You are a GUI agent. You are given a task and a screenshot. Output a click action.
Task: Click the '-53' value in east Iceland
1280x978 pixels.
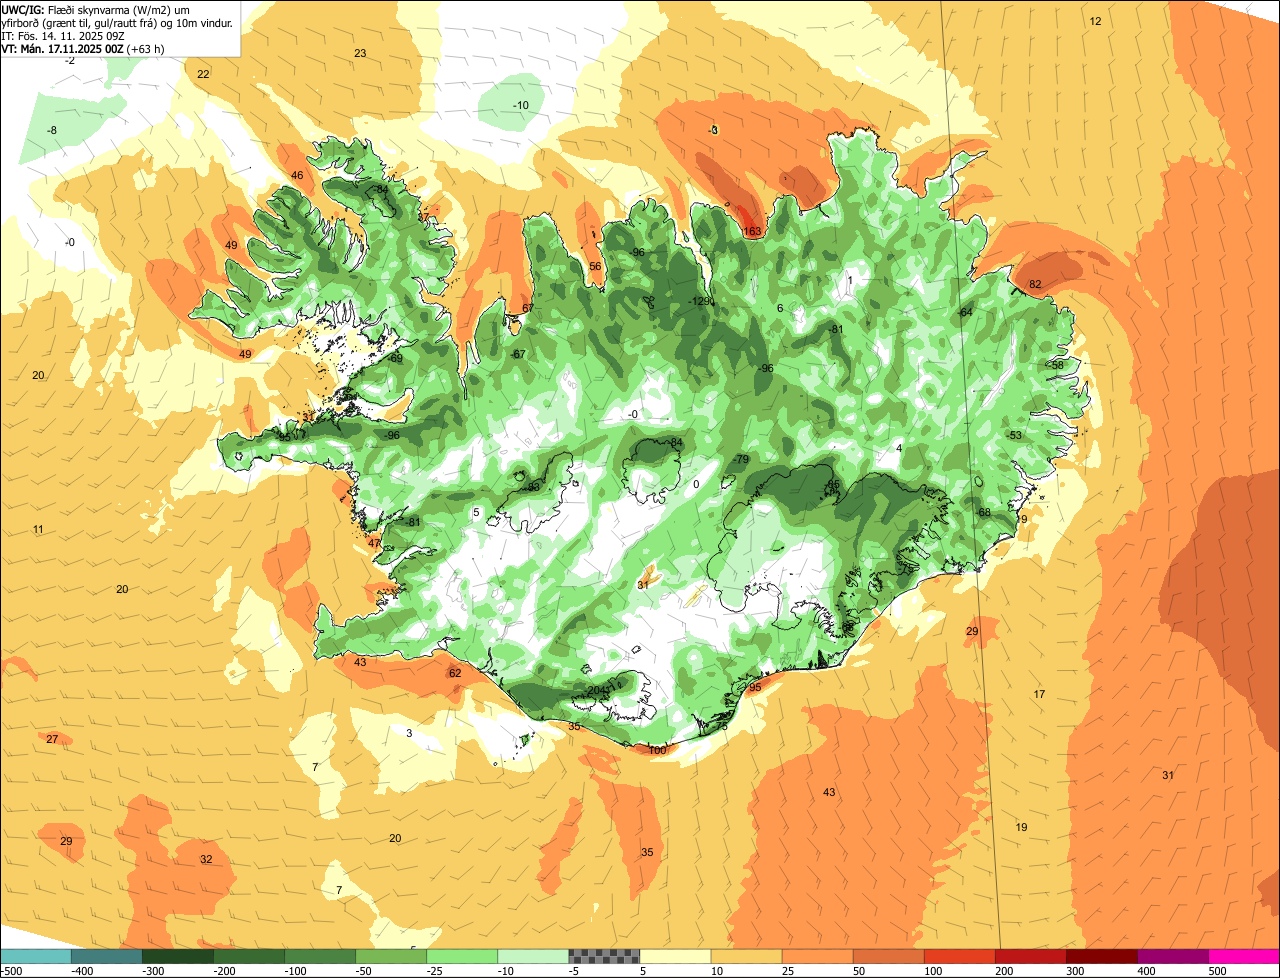pos(1014,435)
